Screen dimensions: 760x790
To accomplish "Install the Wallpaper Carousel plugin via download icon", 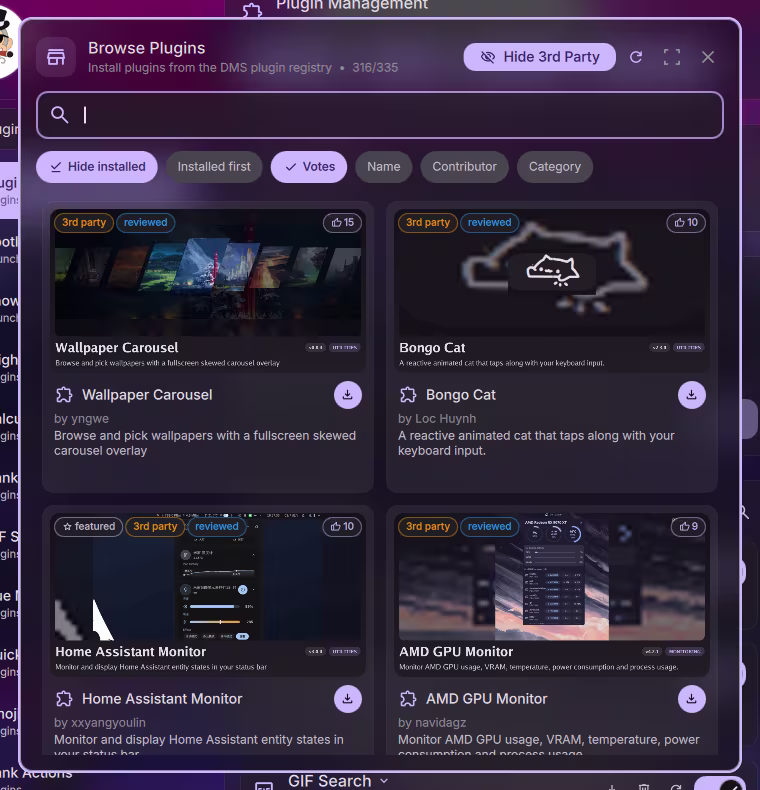I will 348,395.
